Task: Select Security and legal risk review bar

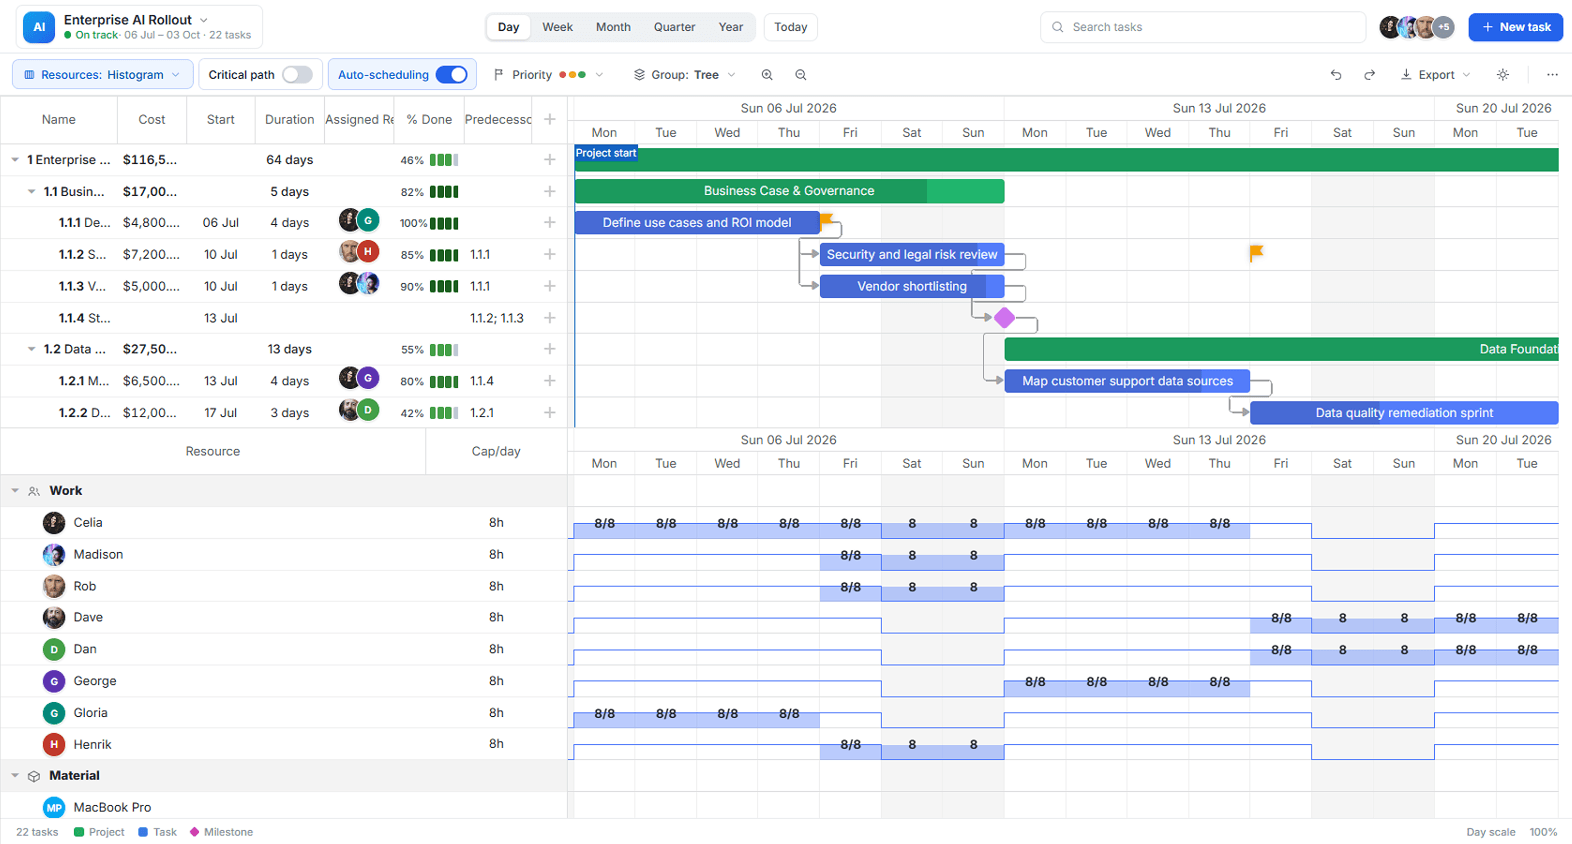Action: (x=912, y=255)
